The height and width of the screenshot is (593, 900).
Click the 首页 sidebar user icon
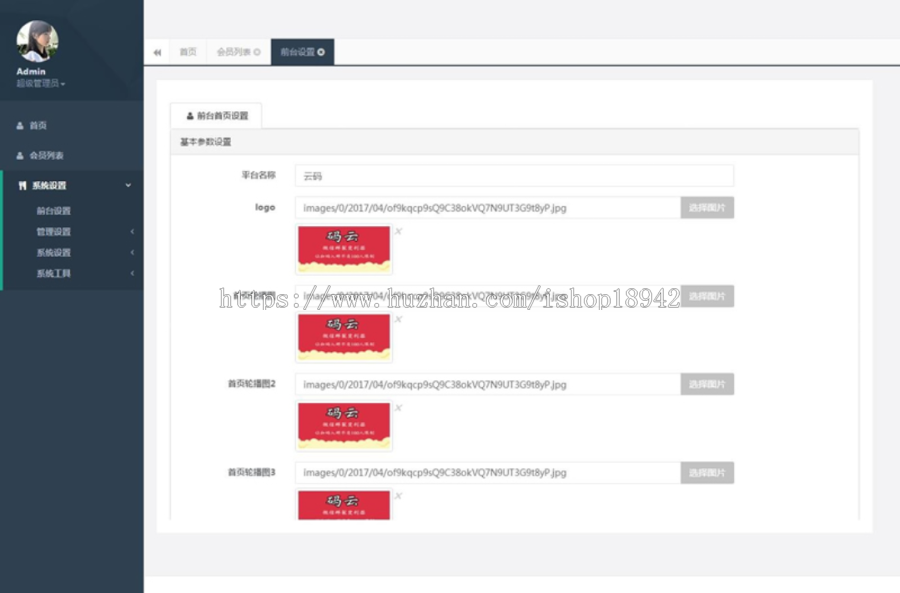tap(20, 126)
